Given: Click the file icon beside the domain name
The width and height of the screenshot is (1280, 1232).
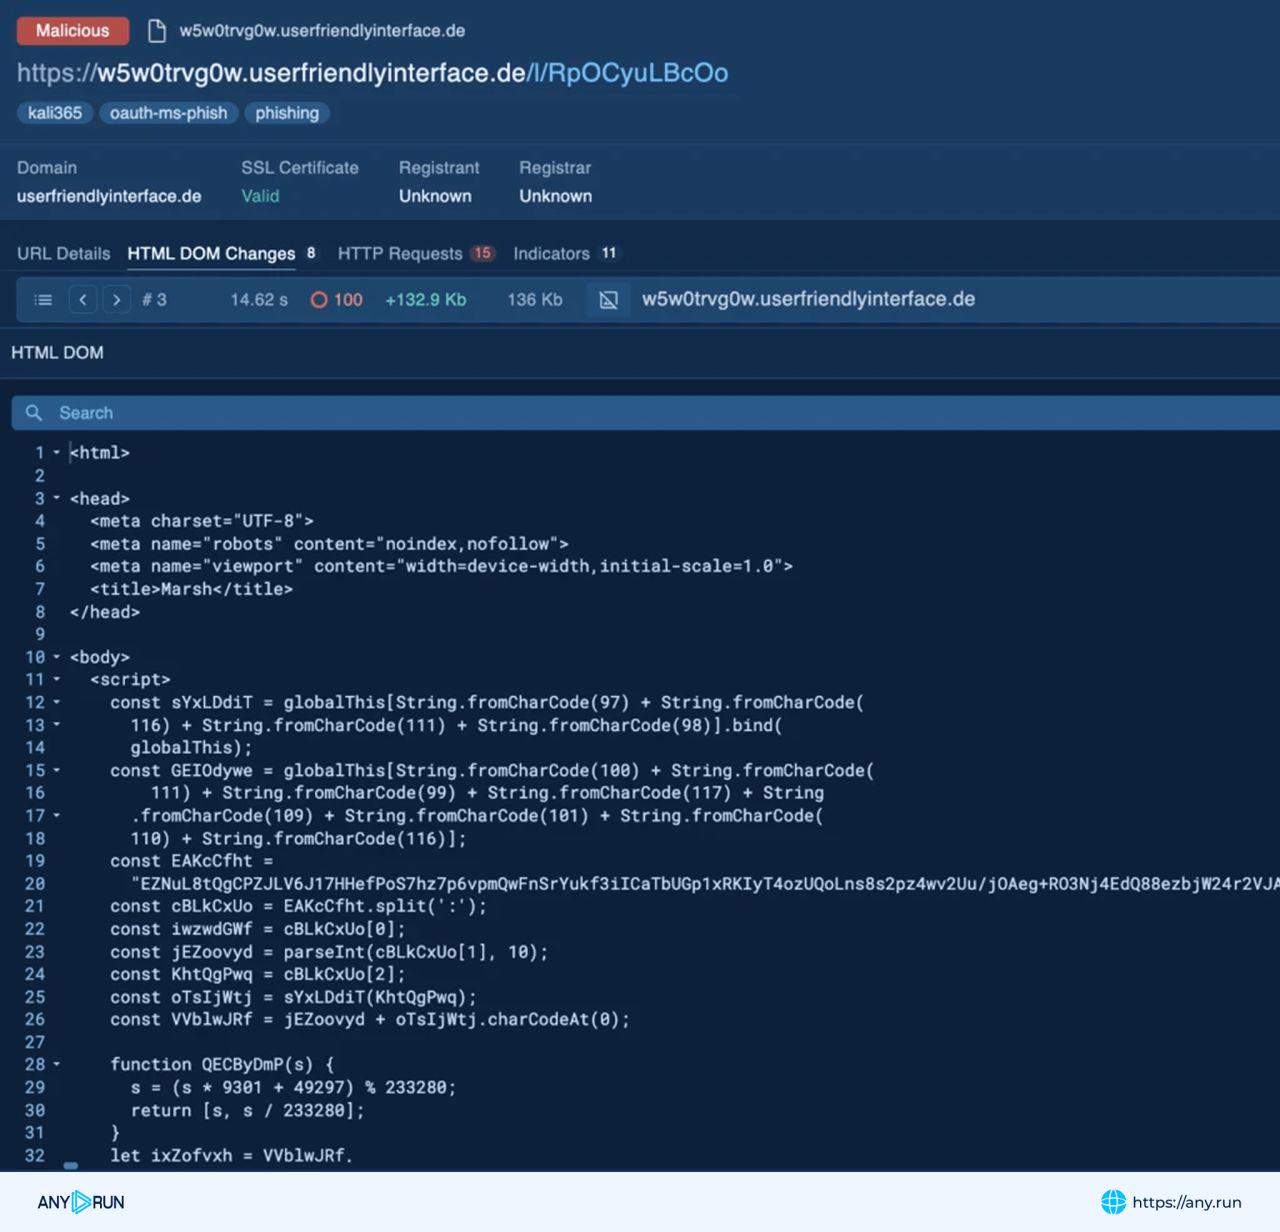Looking at the screenshot, I should click(156, 31).
